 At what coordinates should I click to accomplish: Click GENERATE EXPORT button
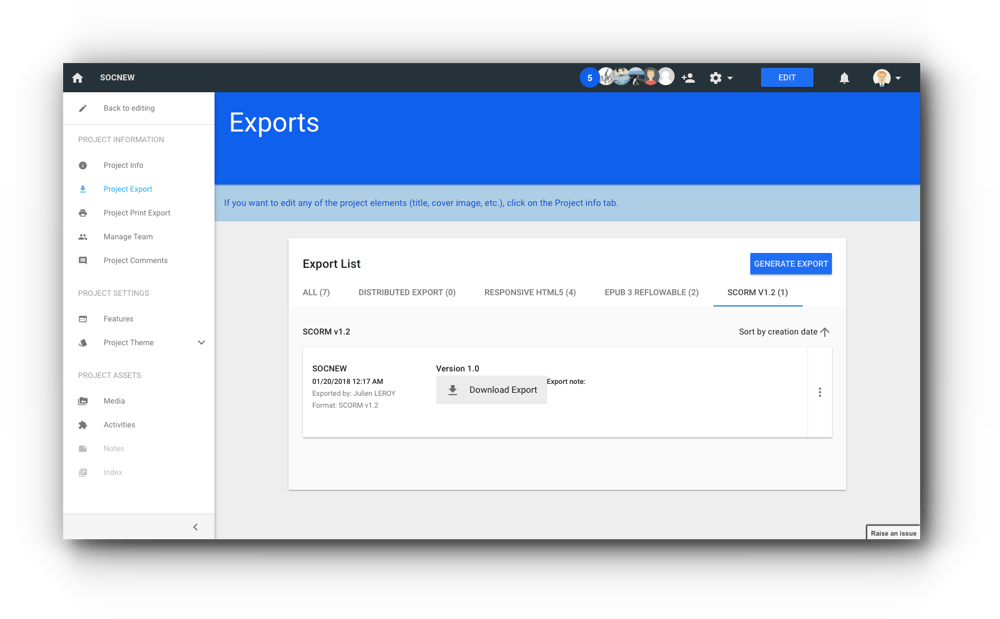791,264
